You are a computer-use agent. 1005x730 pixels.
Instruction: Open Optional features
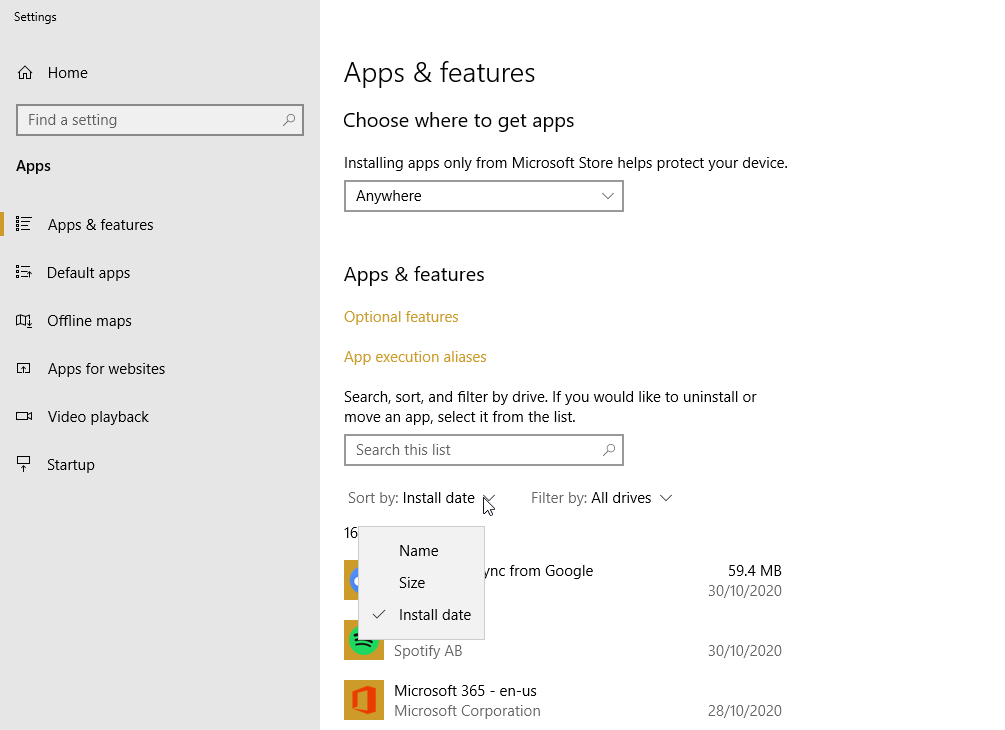pos(401,316)
